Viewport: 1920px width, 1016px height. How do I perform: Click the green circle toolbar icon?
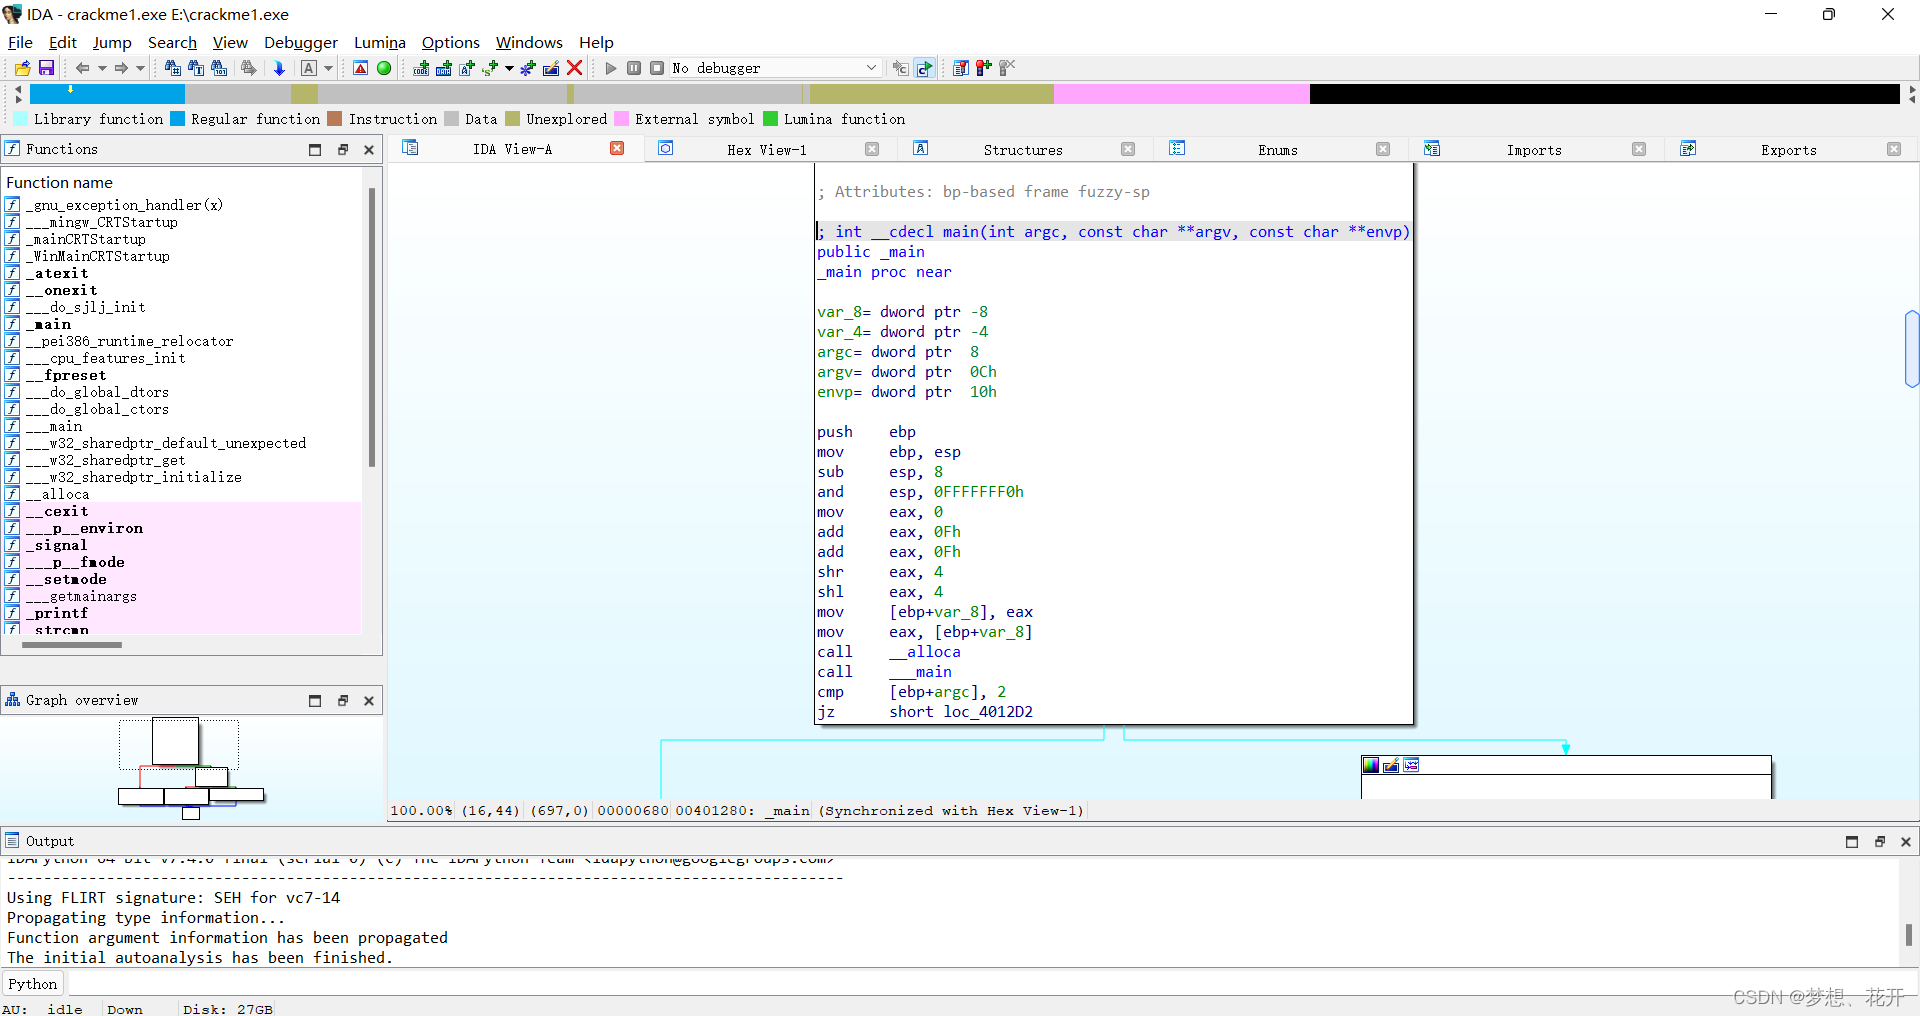pyautogui.click(x=384, y=68)
